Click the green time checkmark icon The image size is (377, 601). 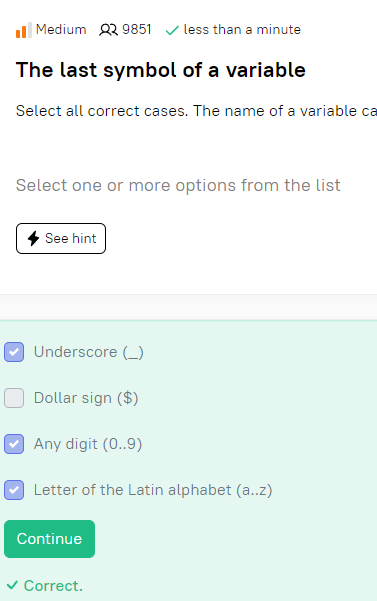[172, 30]
